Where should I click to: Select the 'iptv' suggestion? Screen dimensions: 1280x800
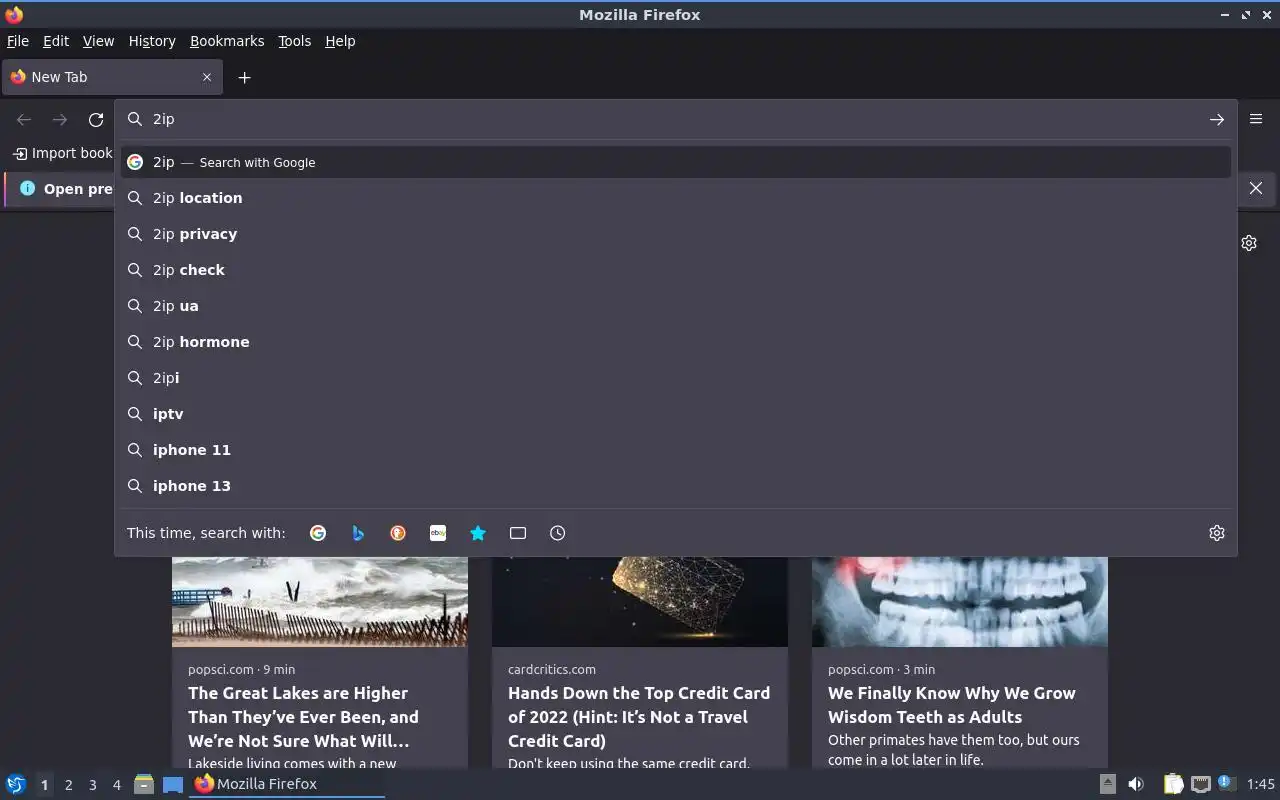675,414
